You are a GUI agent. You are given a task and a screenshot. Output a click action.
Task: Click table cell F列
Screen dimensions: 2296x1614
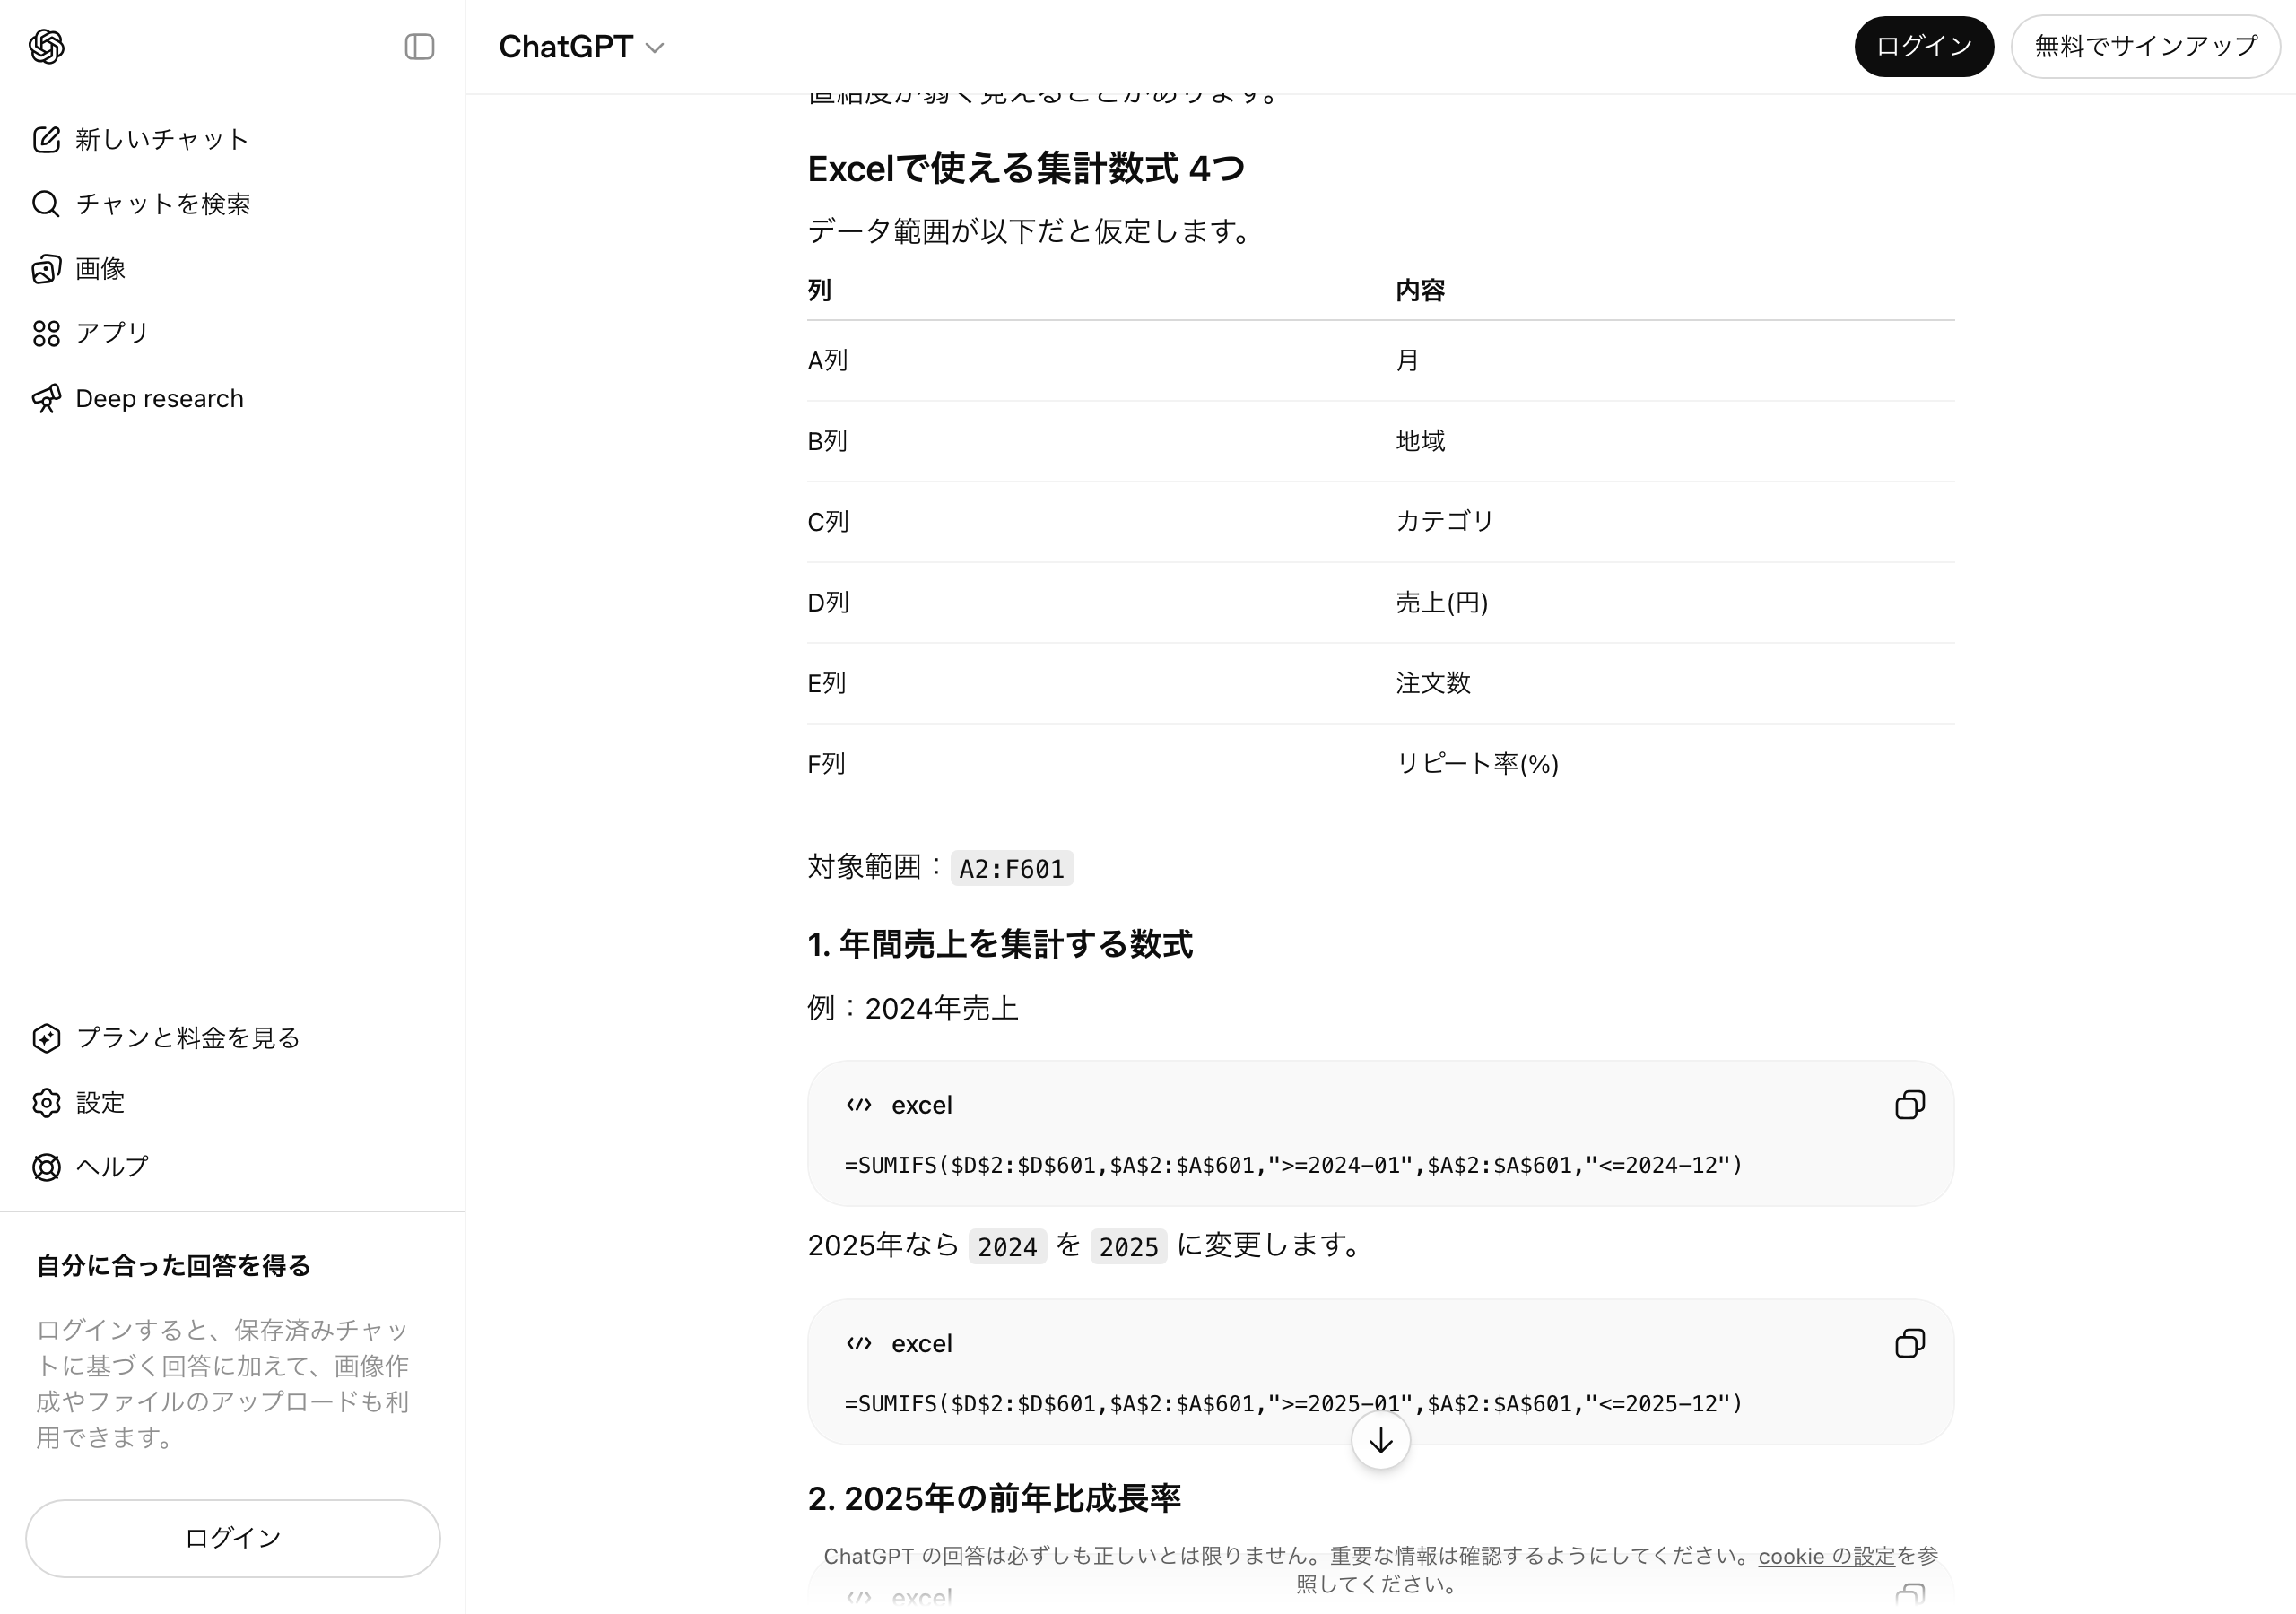click(826, 764)
